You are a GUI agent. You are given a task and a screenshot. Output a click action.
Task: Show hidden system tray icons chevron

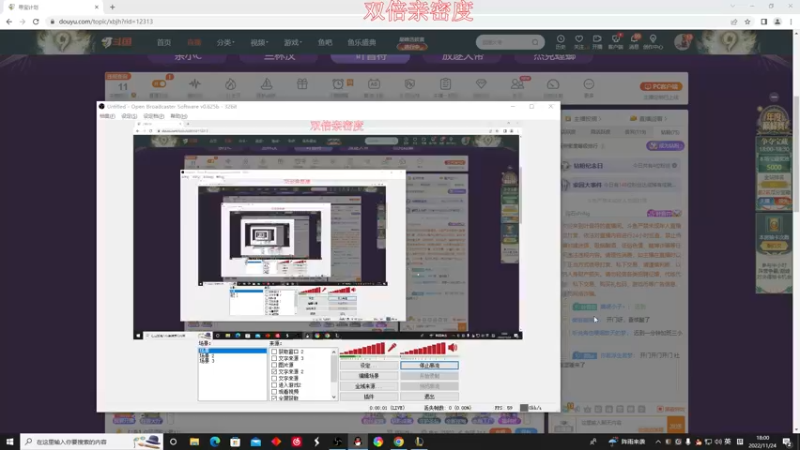[x=658, y=442]
